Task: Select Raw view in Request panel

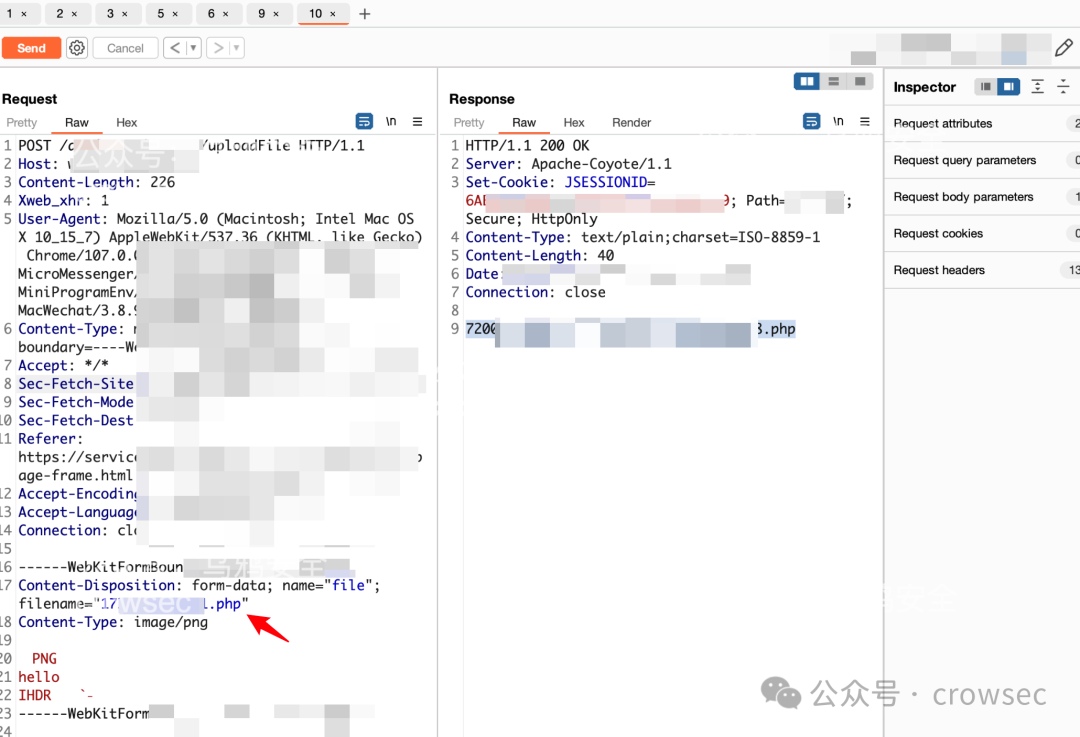Action: [x=77, y=123]
